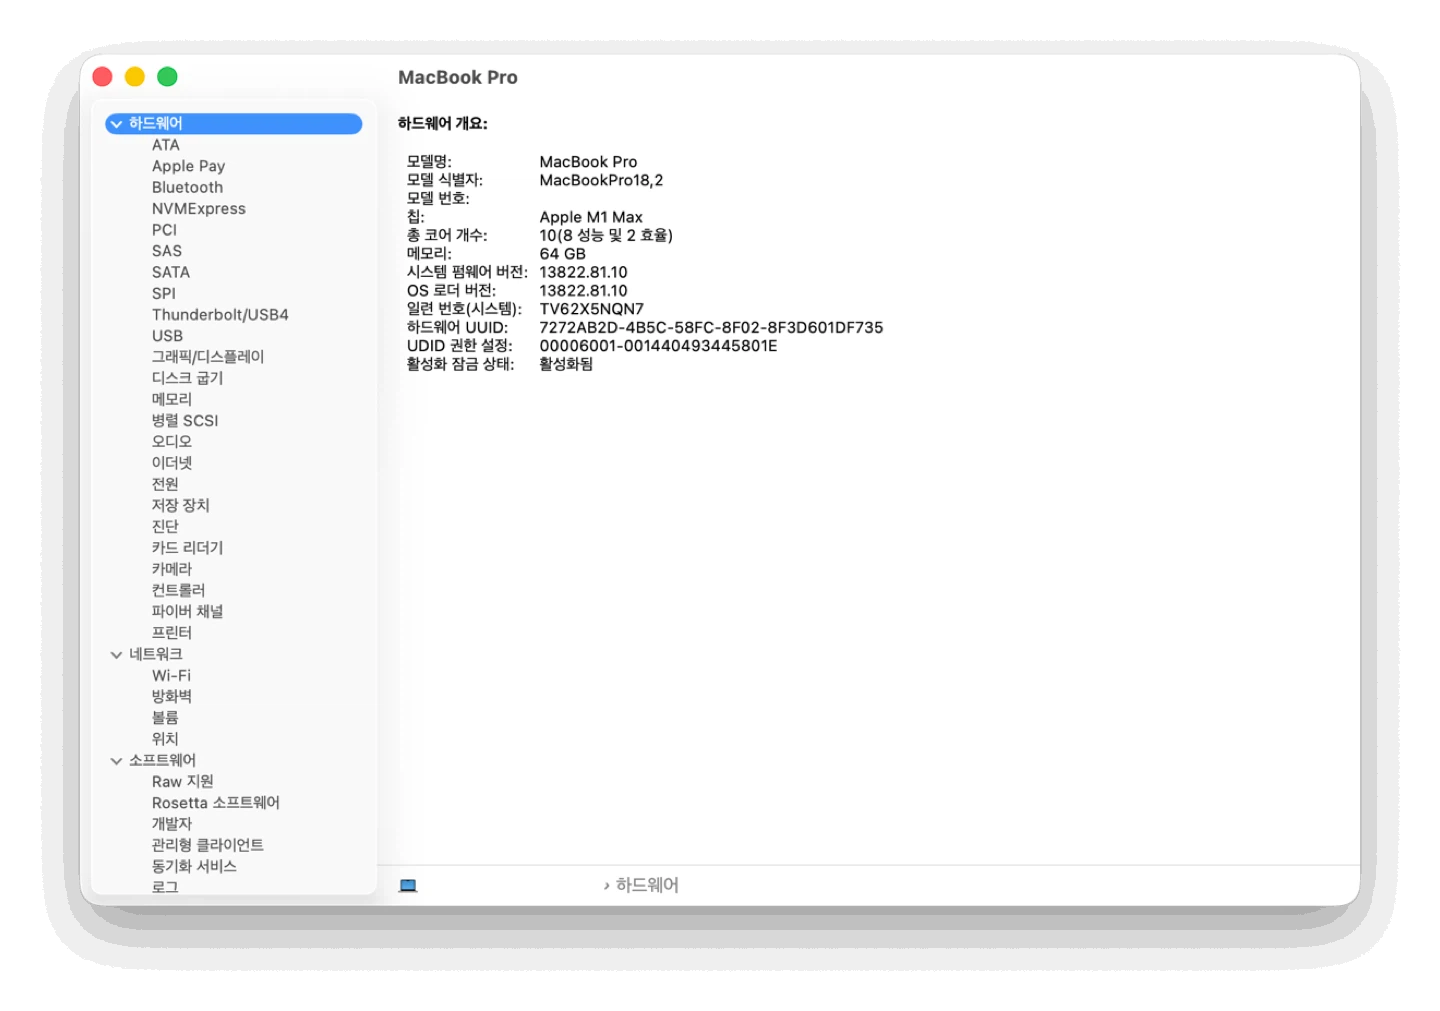The width and height of the screenshot is (1440, 1011).
Task: Click the serial number TV62X5NQN7
Action: (x=592, y=309)
